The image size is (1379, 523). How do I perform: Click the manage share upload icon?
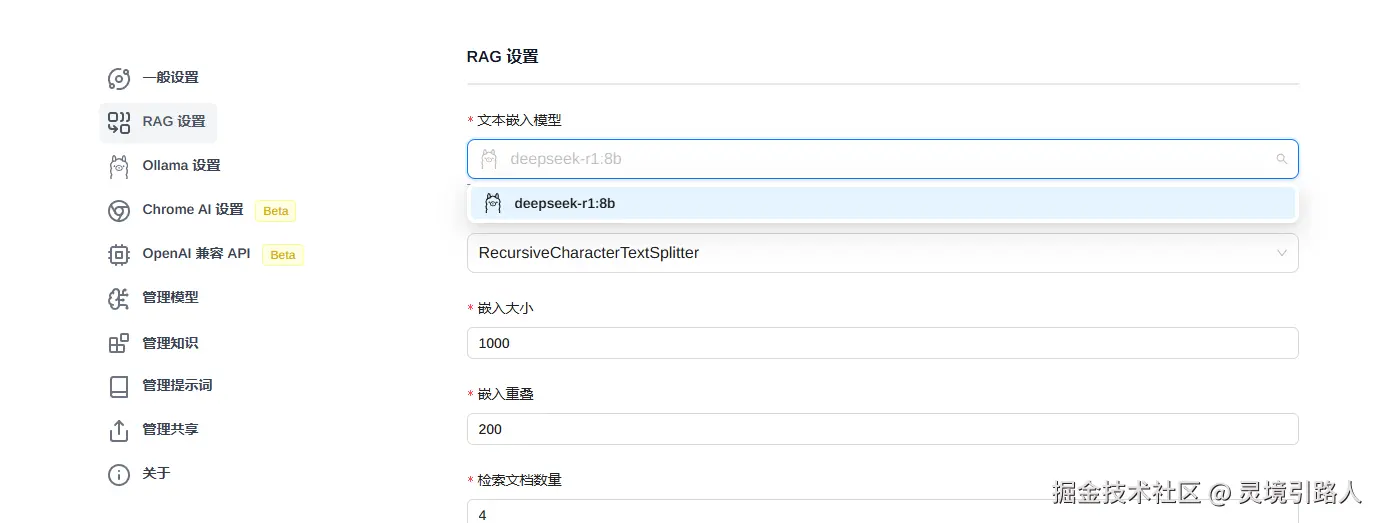tap(119, 430)
